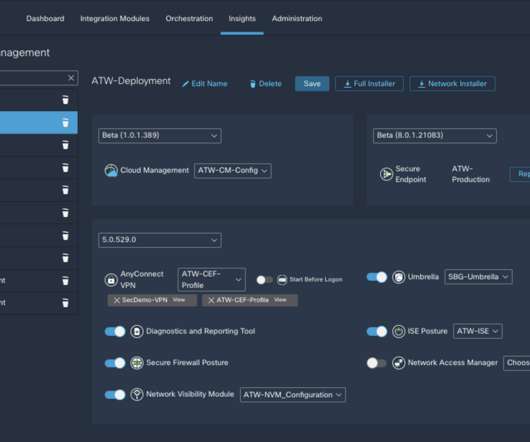This screenshot has width=530, height=442.
Task: Click the AnyConnect VPN lock icon
Action: [x=111, y=280]
